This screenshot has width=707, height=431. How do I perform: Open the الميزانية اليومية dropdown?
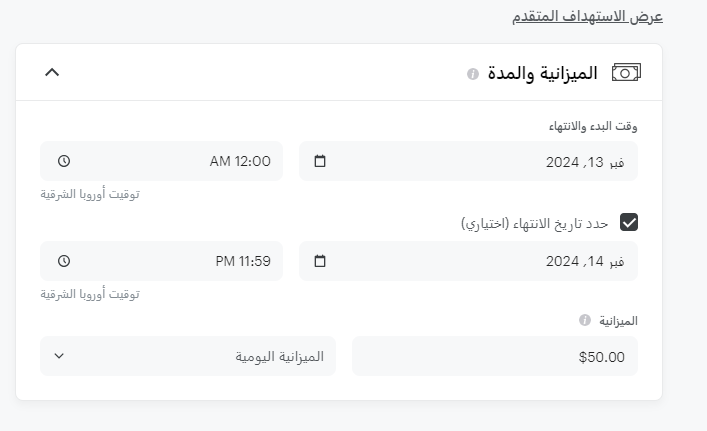pos(188,356)
